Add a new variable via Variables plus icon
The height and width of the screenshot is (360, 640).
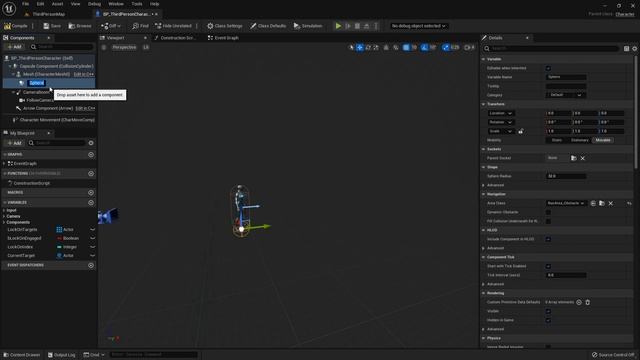pos(91,202)
